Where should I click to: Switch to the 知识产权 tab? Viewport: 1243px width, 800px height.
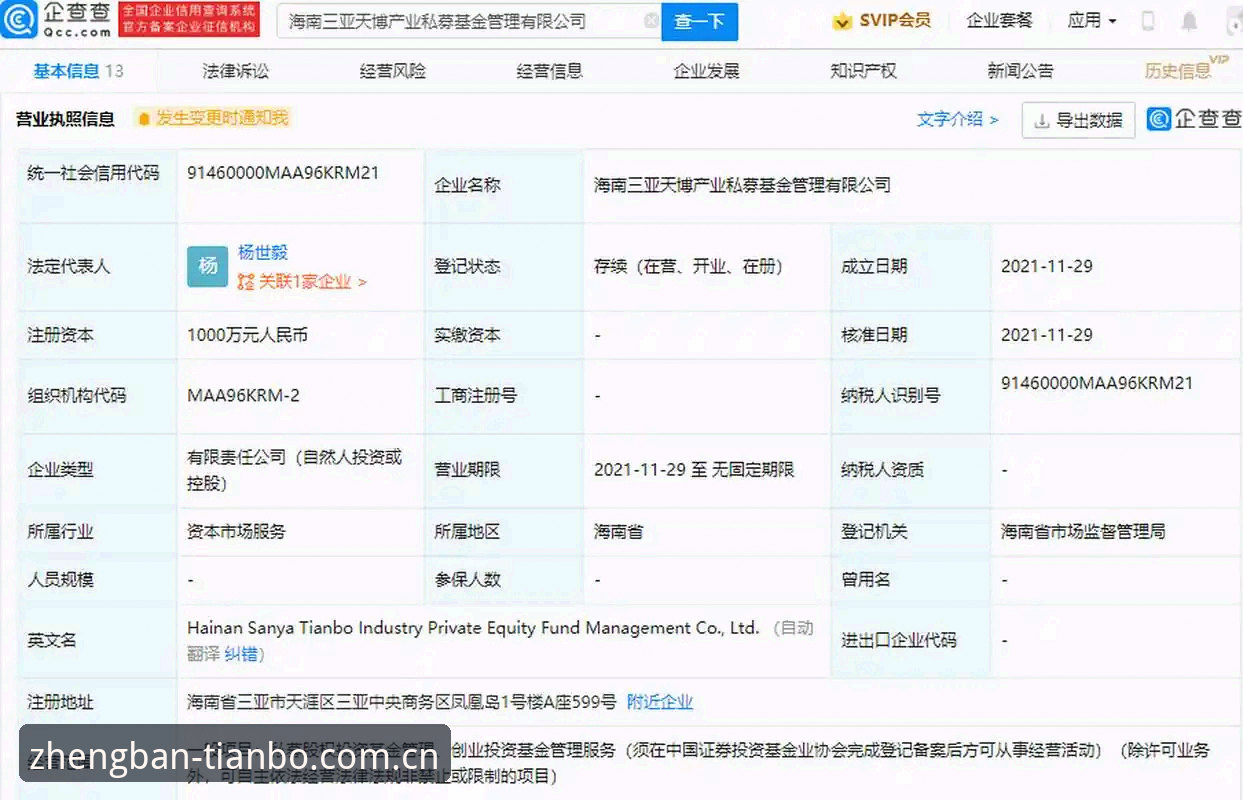click(x=863, y=71)
